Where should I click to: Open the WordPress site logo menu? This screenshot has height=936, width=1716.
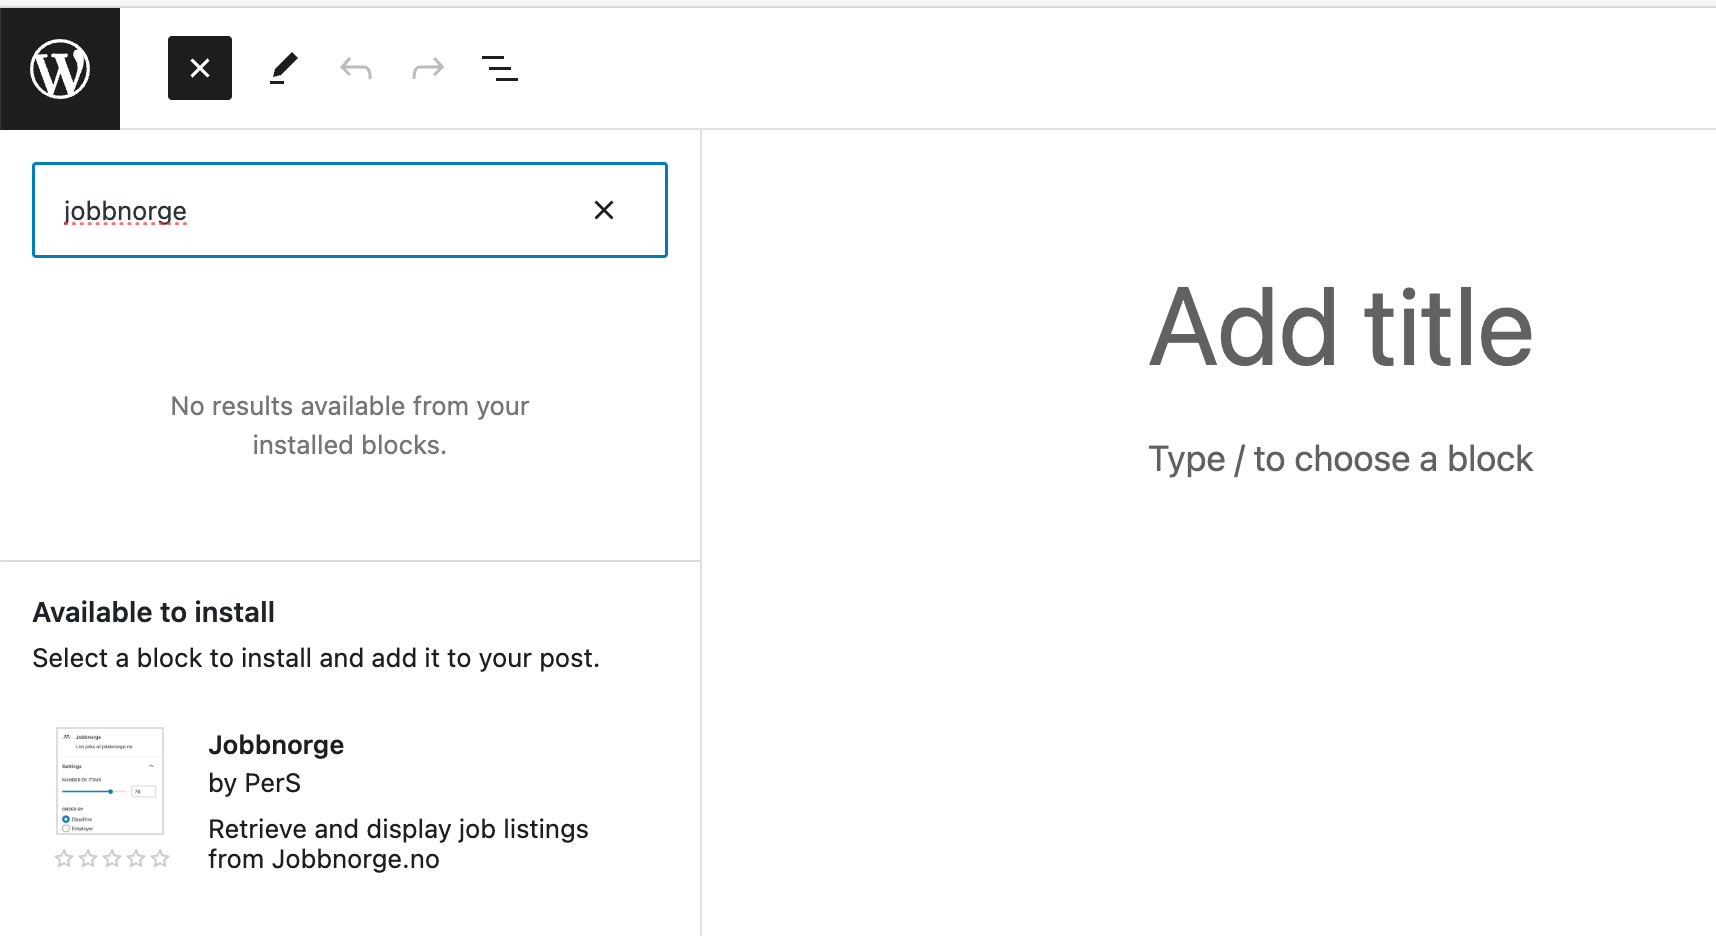pyautogui.click(x=60, y=67)
